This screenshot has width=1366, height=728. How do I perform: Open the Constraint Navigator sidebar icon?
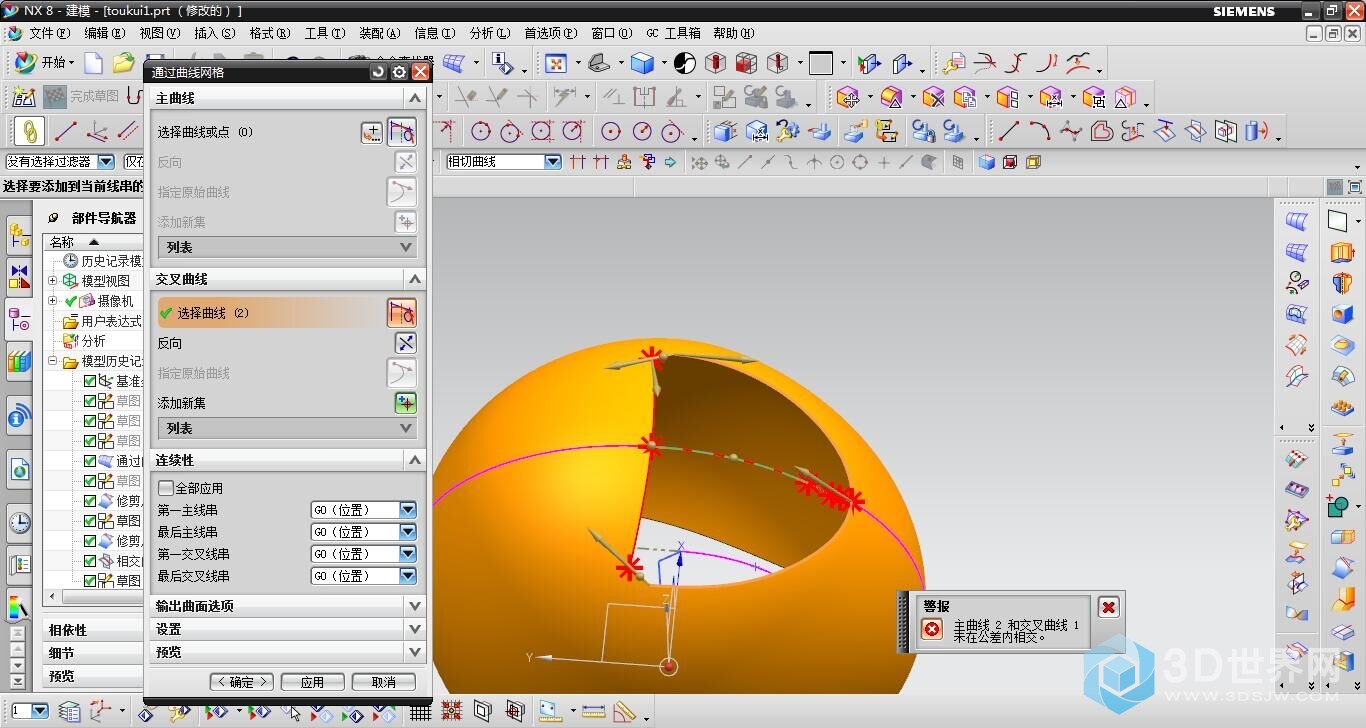click(x=19, y=275)
